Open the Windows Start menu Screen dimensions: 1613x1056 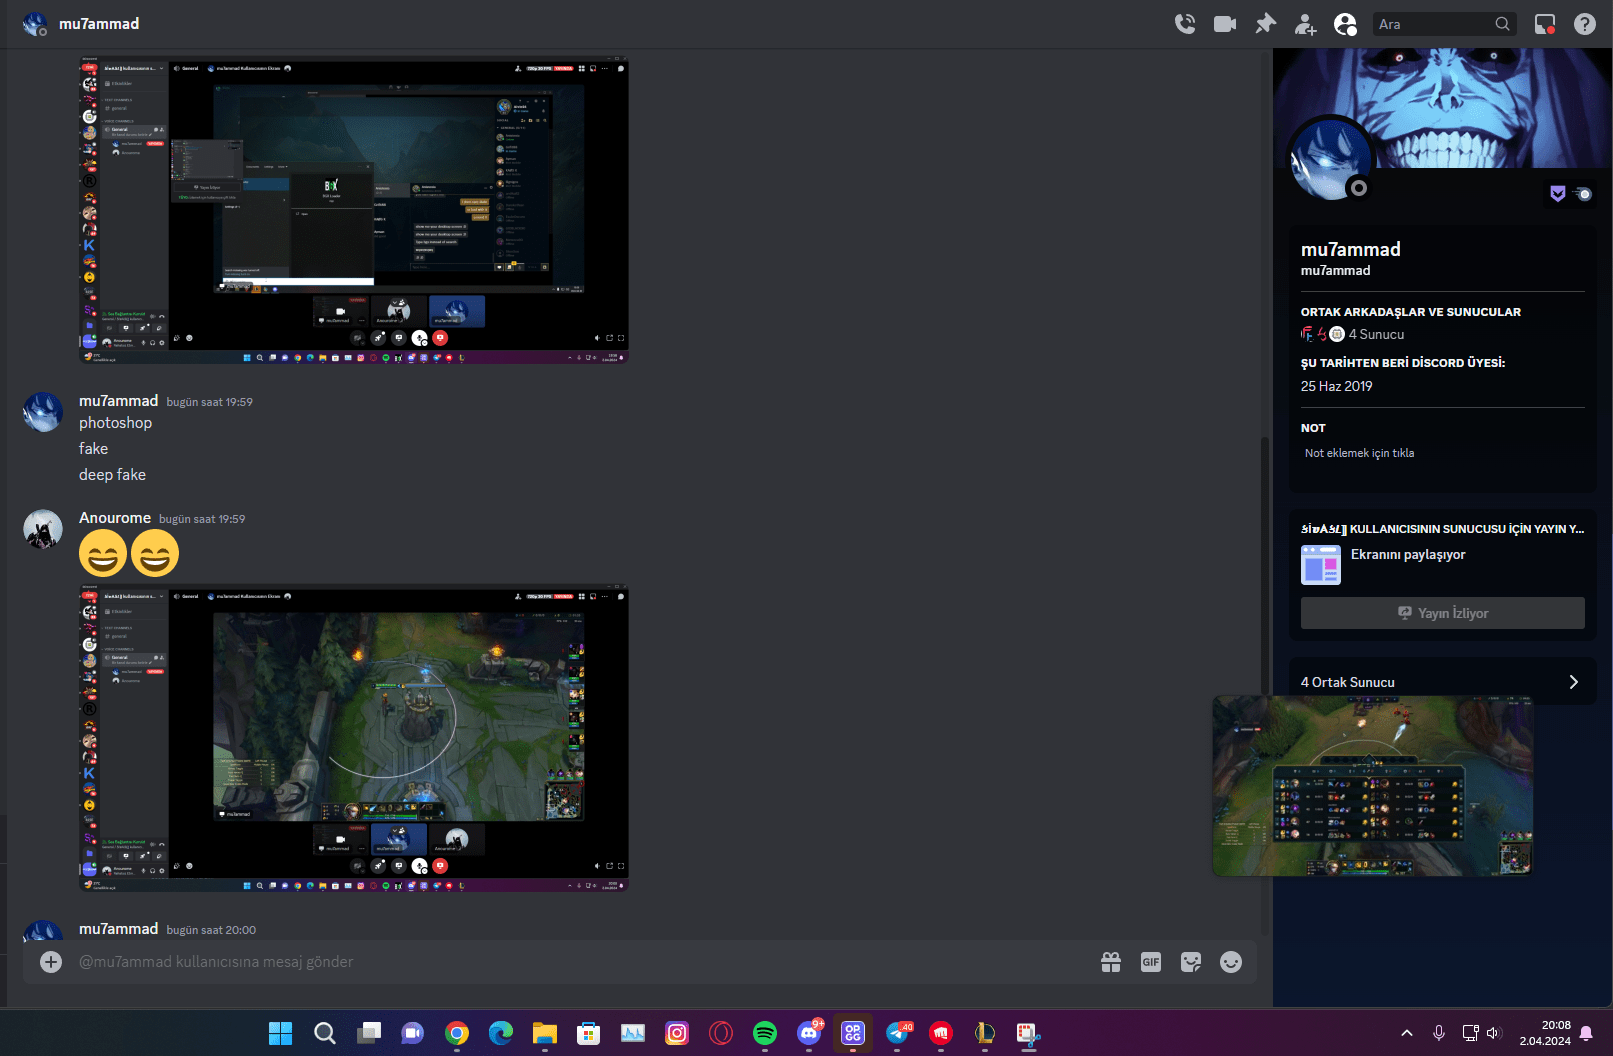[x=281, y=1033]
